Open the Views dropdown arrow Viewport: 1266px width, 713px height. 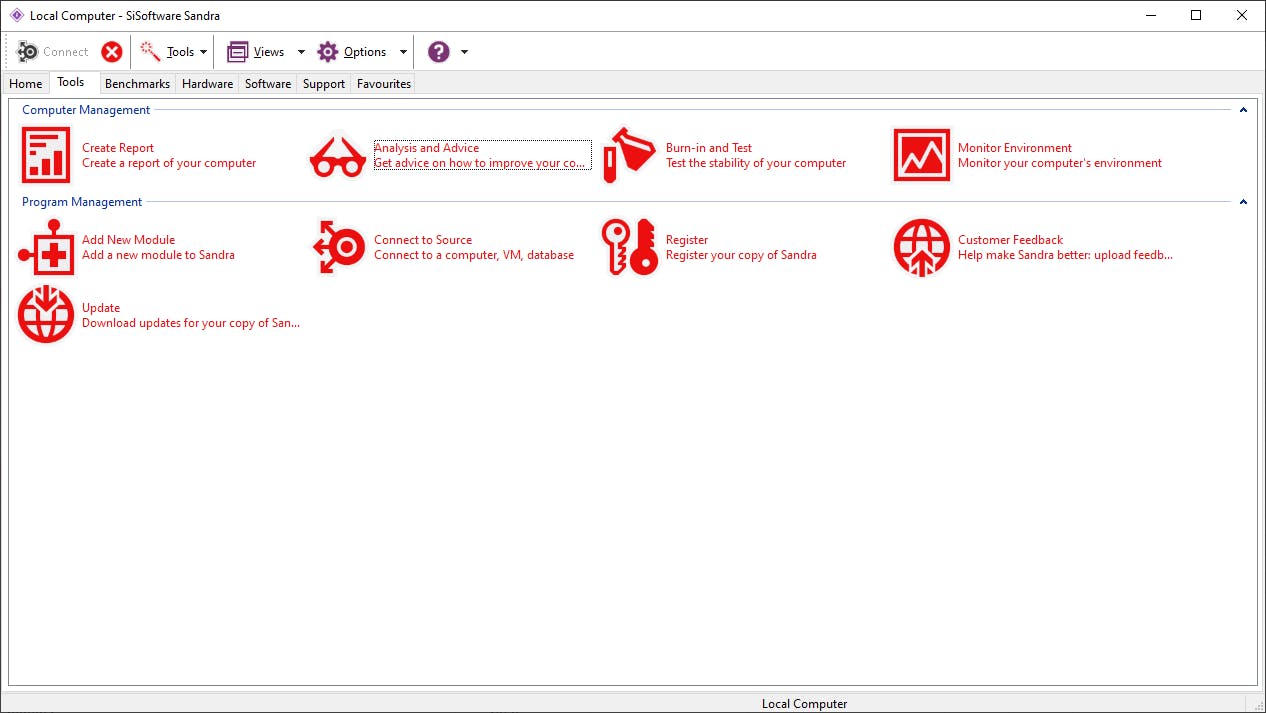coord(301,52)
